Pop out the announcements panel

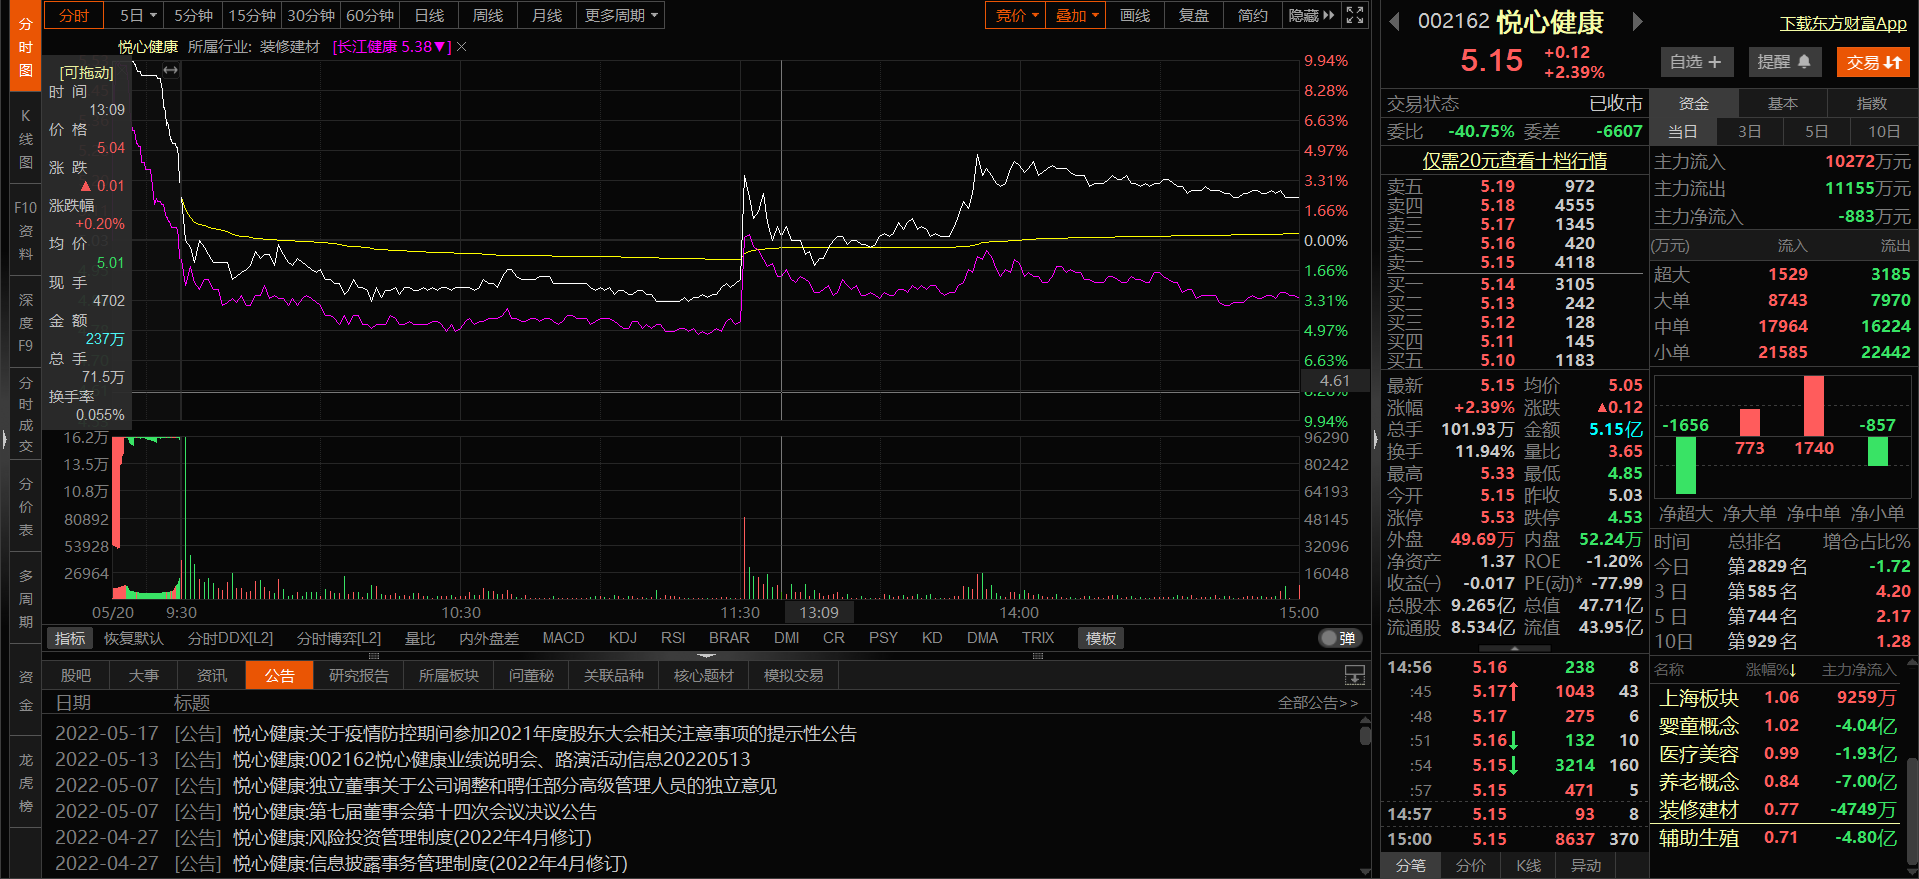(x=1355, y=675)
